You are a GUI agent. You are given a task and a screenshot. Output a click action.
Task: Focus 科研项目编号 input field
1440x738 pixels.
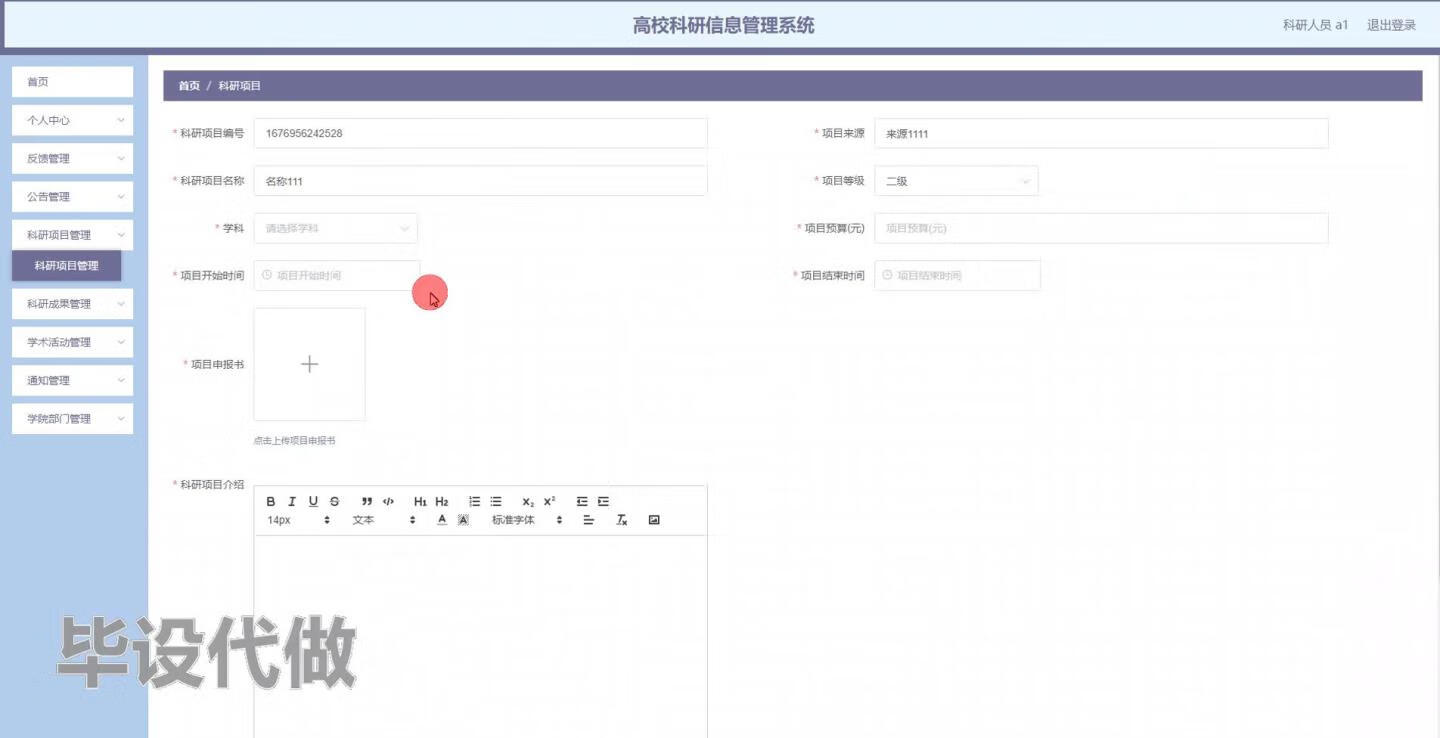480,133
